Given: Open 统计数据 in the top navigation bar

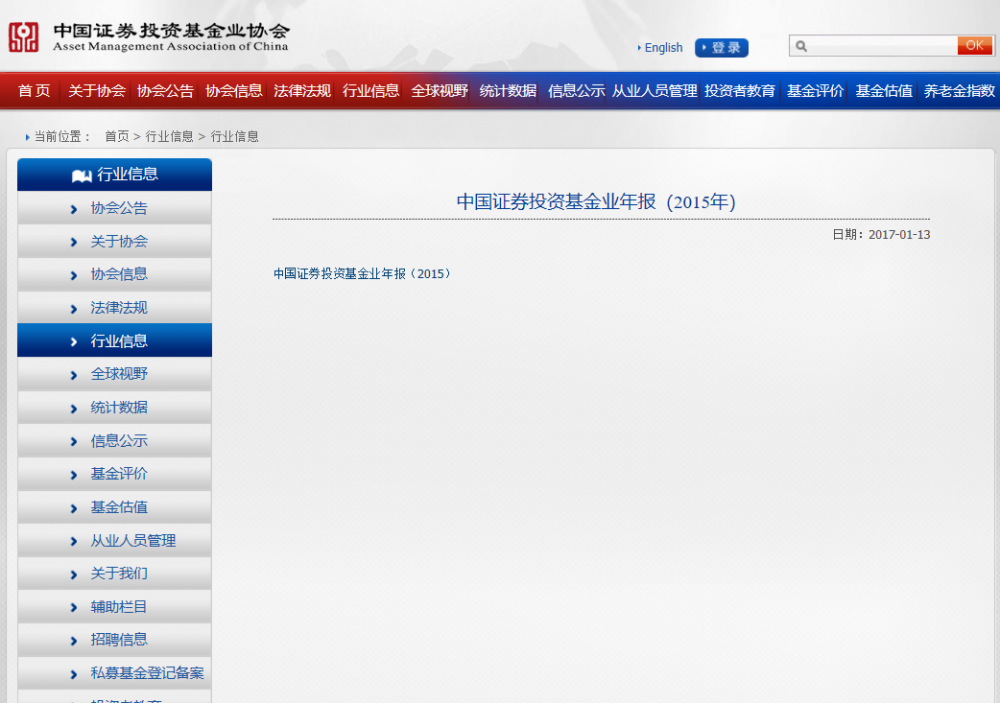Looking at the screenshot, I should pos(508,91).
